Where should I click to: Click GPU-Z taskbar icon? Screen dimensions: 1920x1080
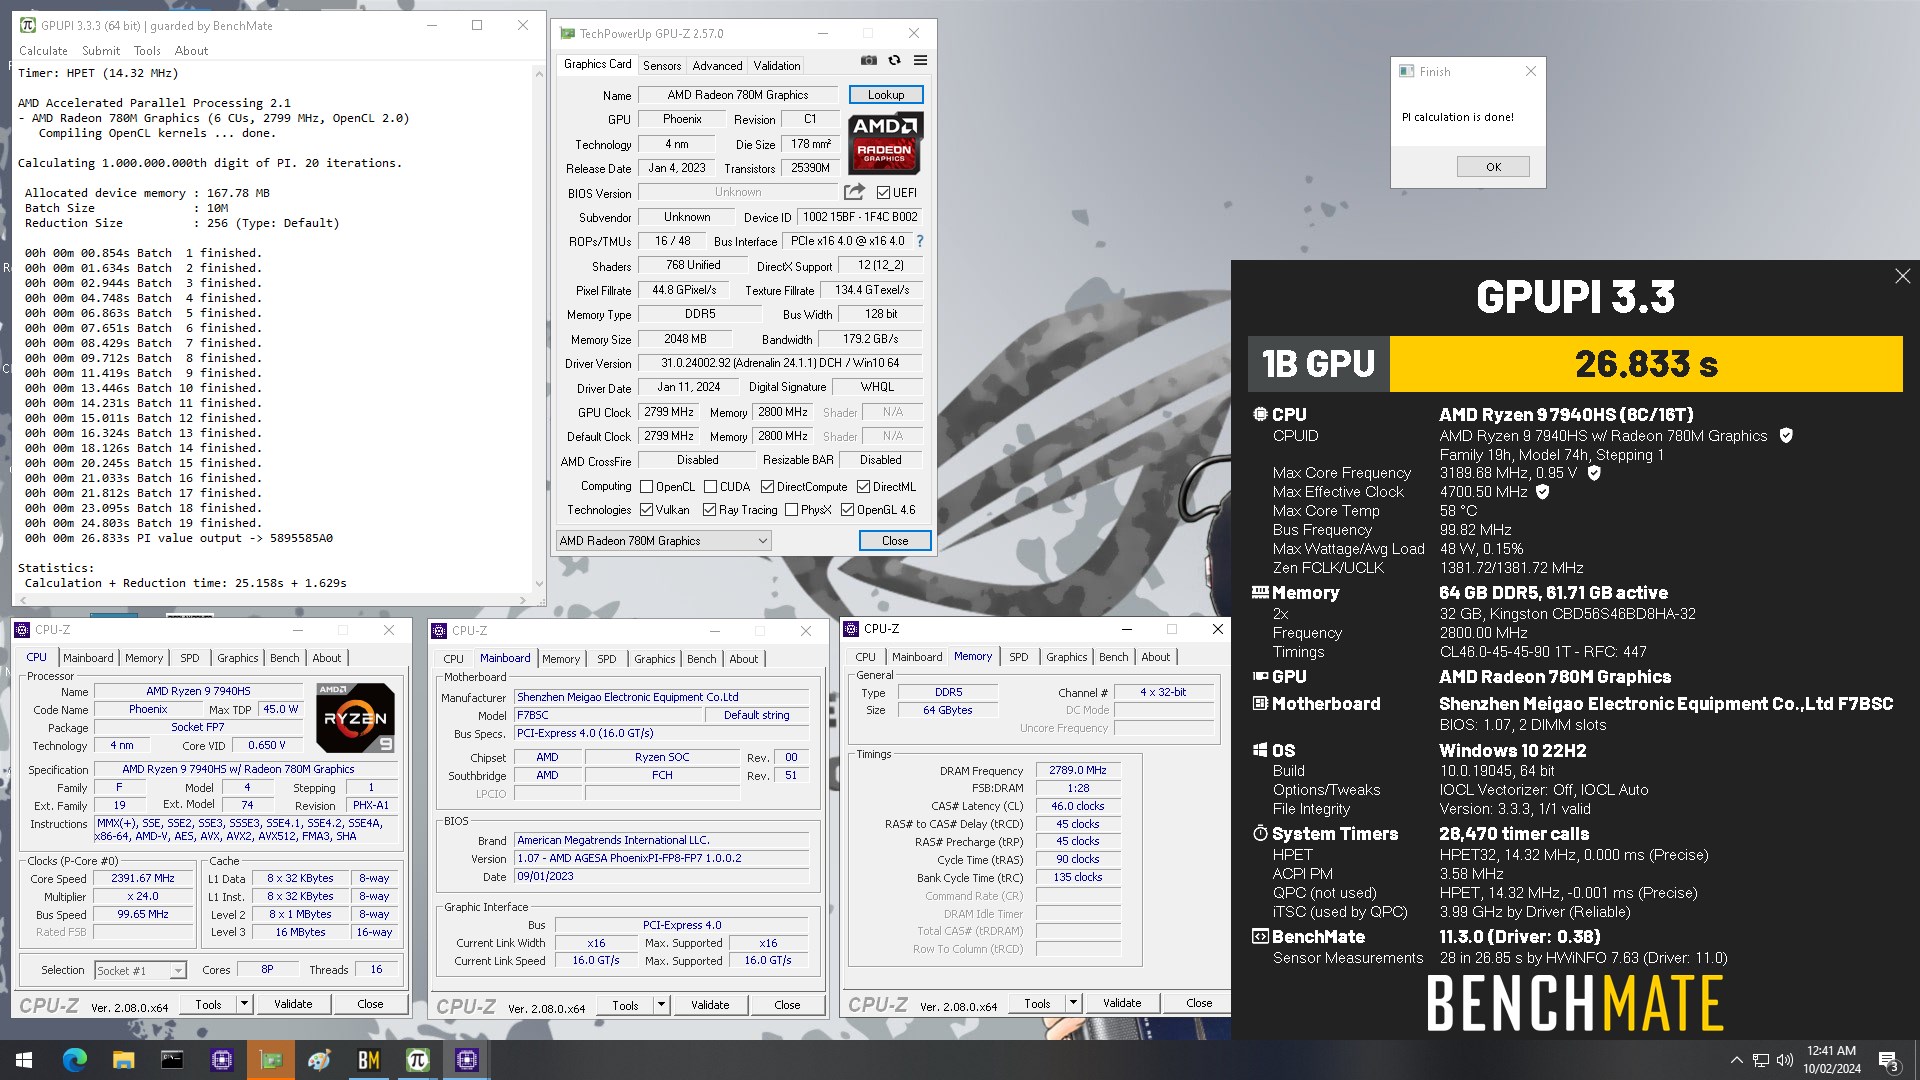pyautogui.click(x=270, y=1060)
